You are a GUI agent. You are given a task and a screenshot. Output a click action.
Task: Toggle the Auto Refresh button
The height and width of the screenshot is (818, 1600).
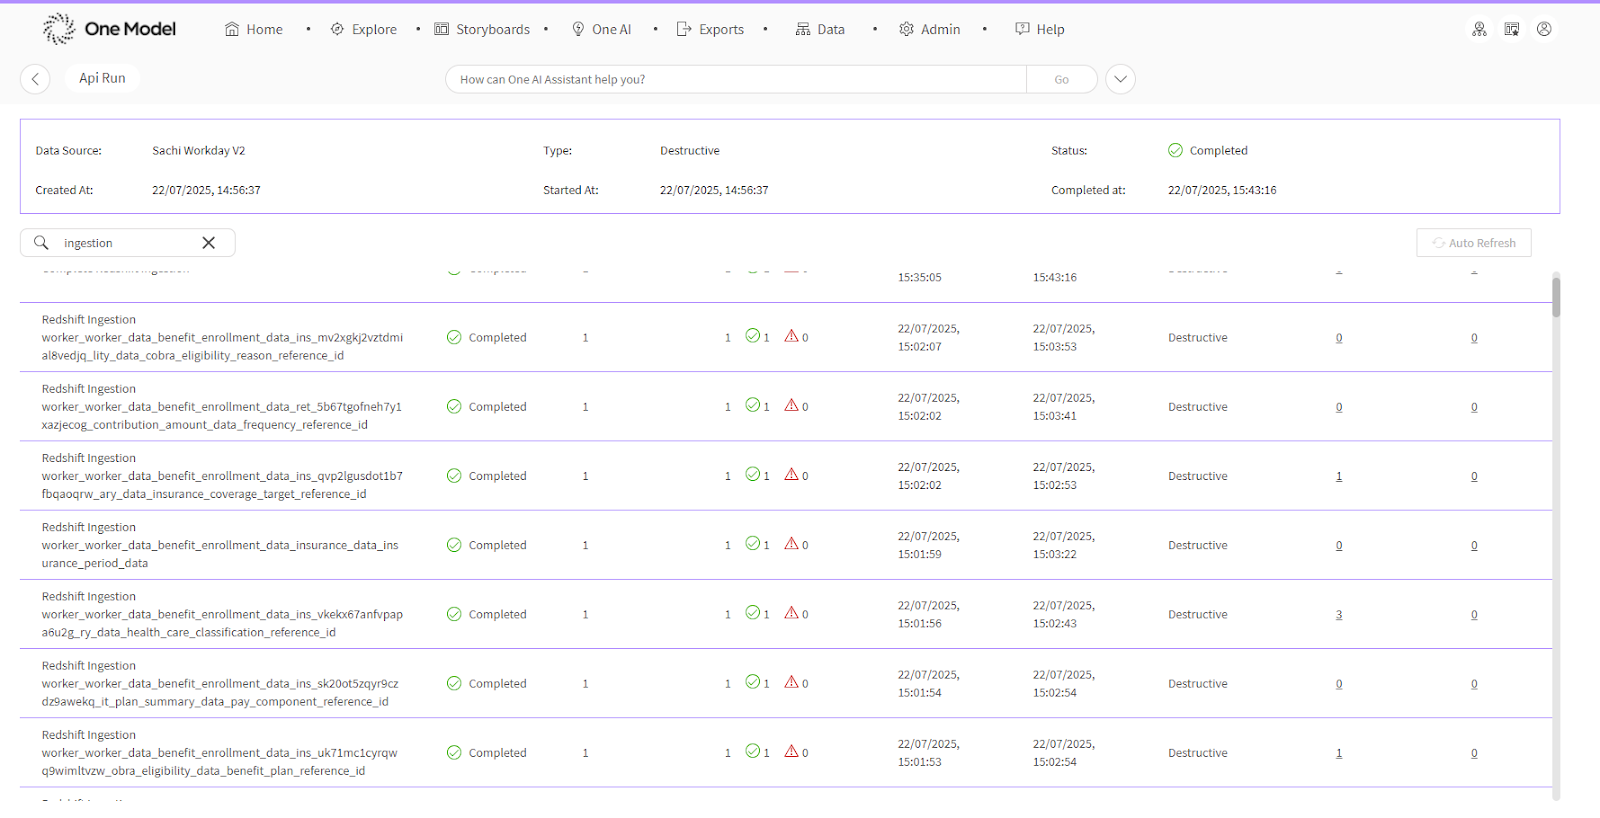(x=1473, y=243)
